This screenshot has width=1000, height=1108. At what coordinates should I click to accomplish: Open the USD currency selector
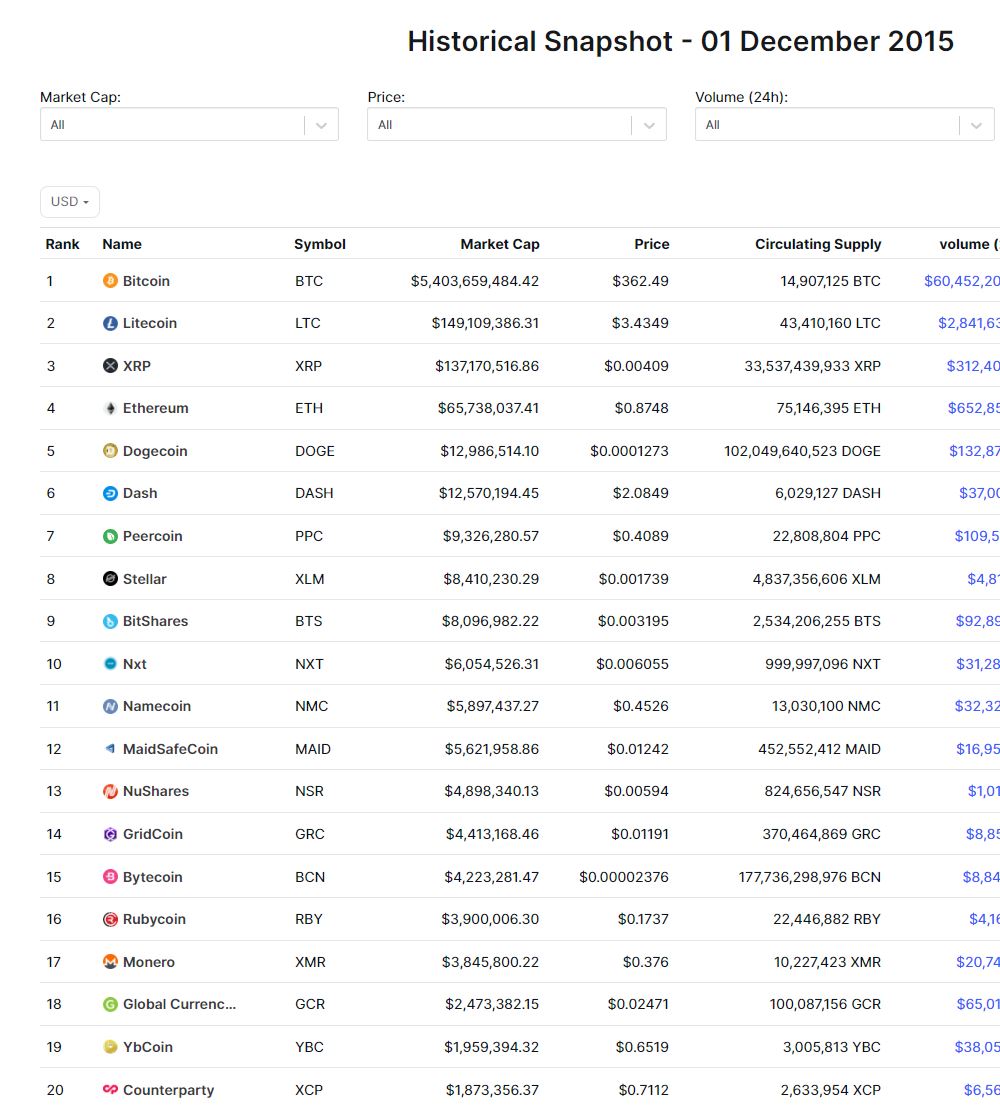click(70, 201)
